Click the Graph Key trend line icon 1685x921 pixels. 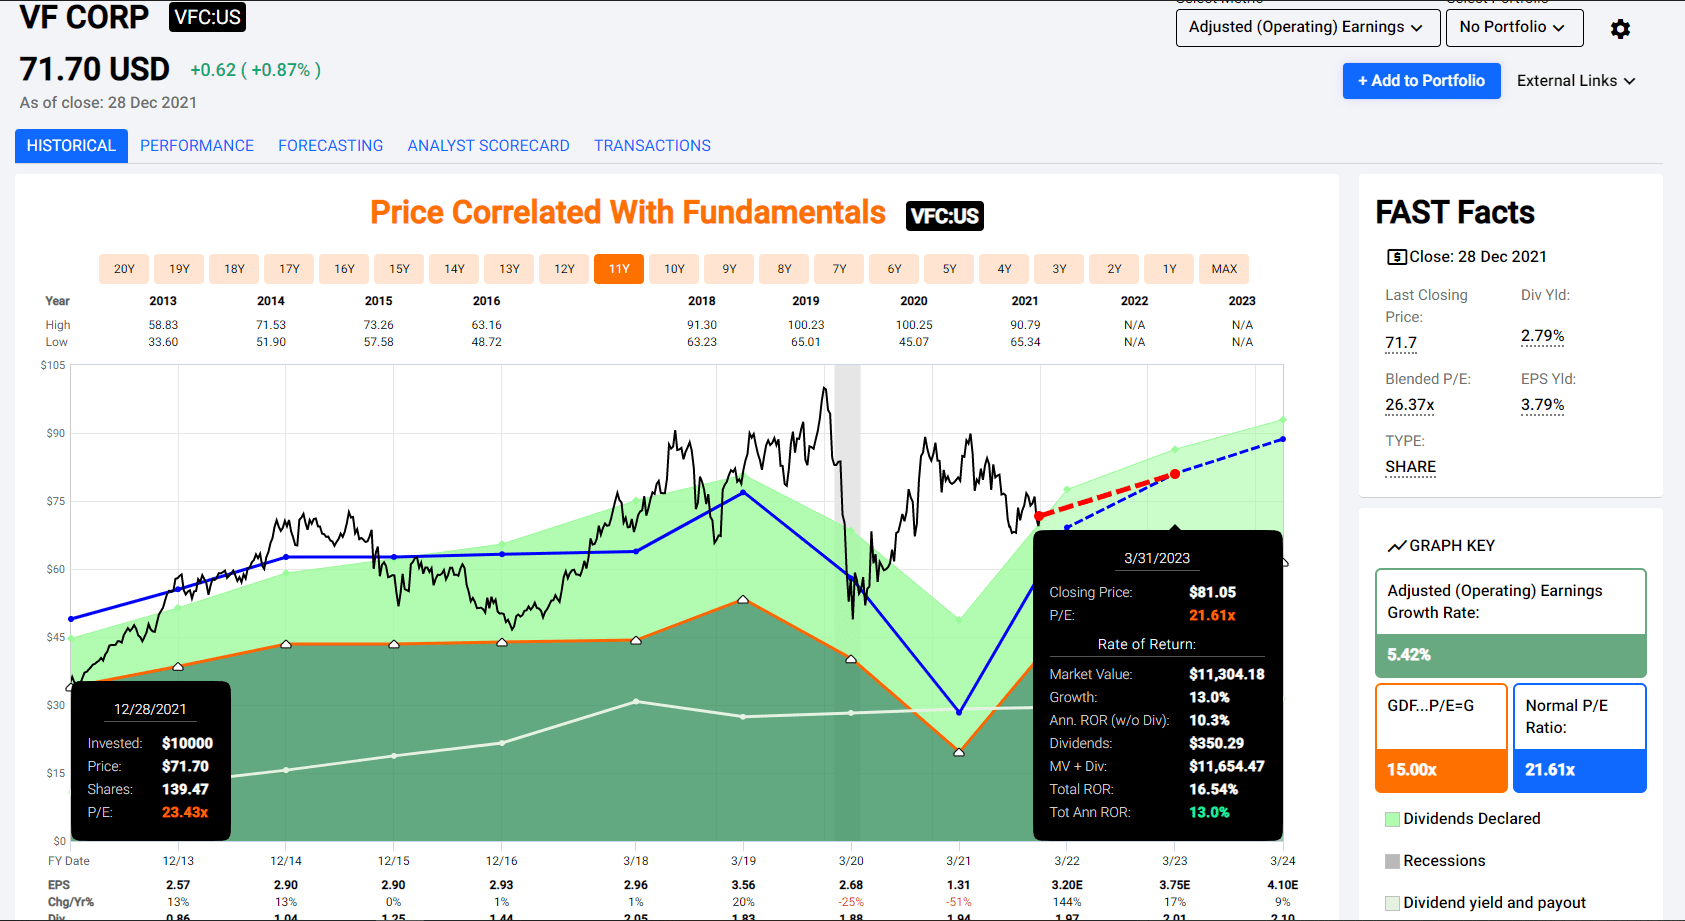(x=1397, y=546)
